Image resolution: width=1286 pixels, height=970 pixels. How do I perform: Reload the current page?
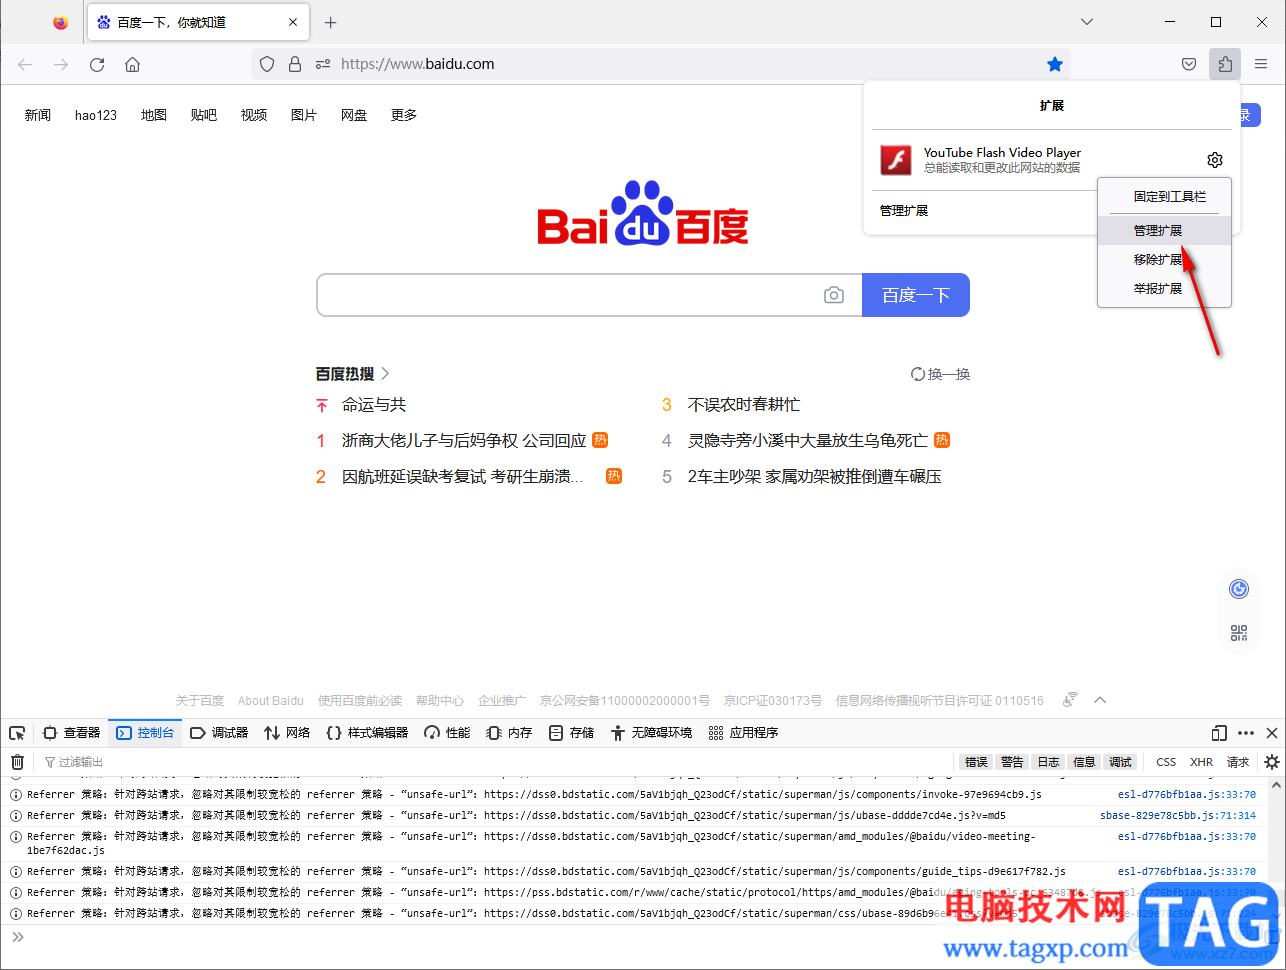click(x=97, y=64)
